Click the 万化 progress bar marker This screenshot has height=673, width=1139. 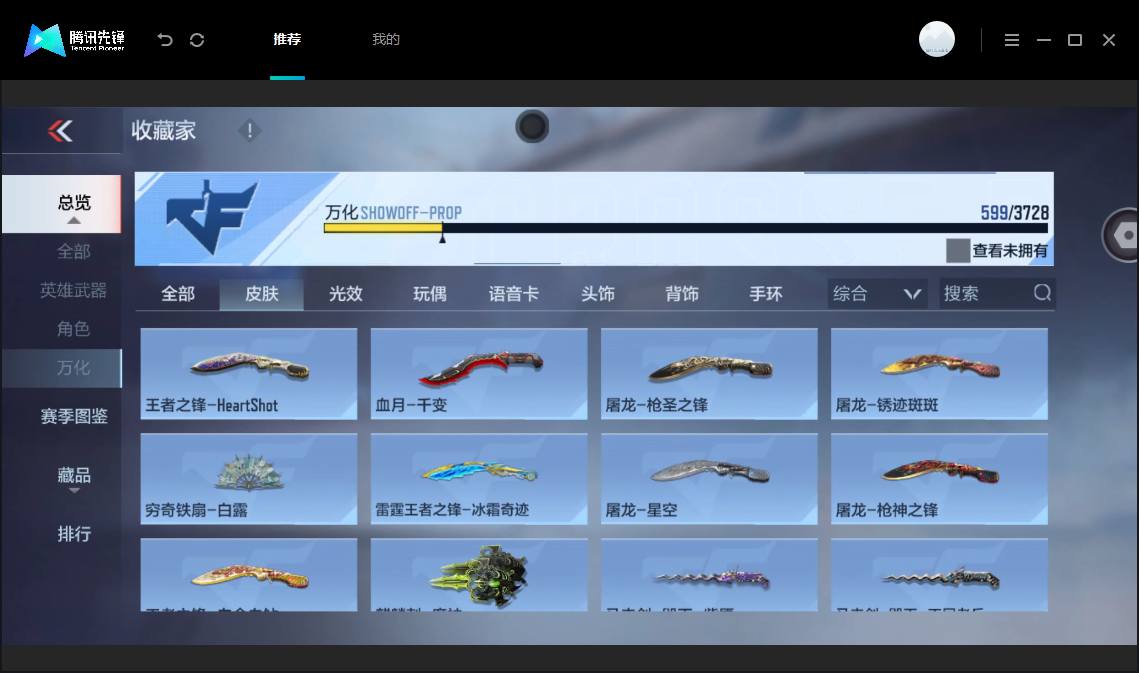[x=442, y=237]
